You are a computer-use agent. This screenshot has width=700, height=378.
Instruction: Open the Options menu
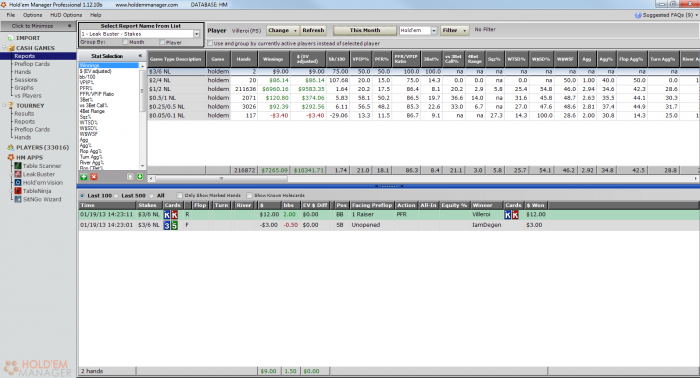[33, 15]
